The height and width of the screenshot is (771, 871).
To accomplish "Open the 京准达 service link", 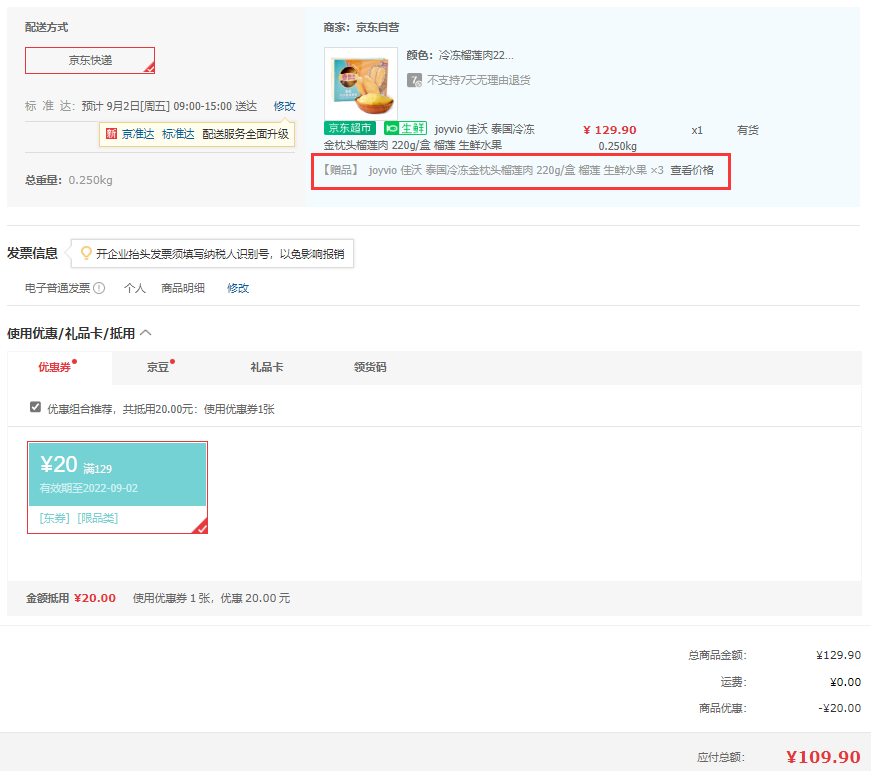I will pos(138,134).
